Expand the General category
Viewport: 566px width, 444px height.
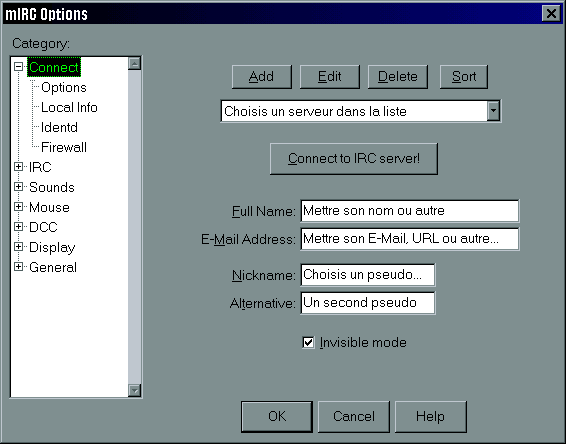(18, 267)
